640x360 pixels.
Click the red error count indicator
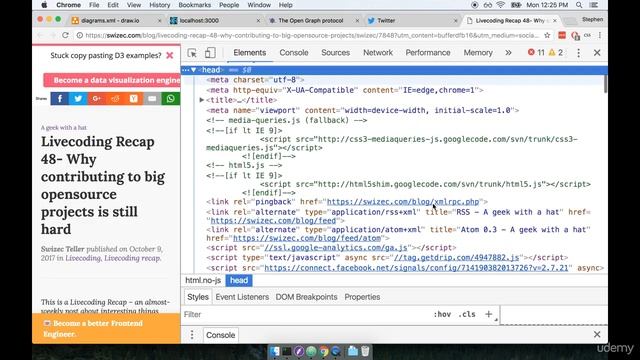536,52
